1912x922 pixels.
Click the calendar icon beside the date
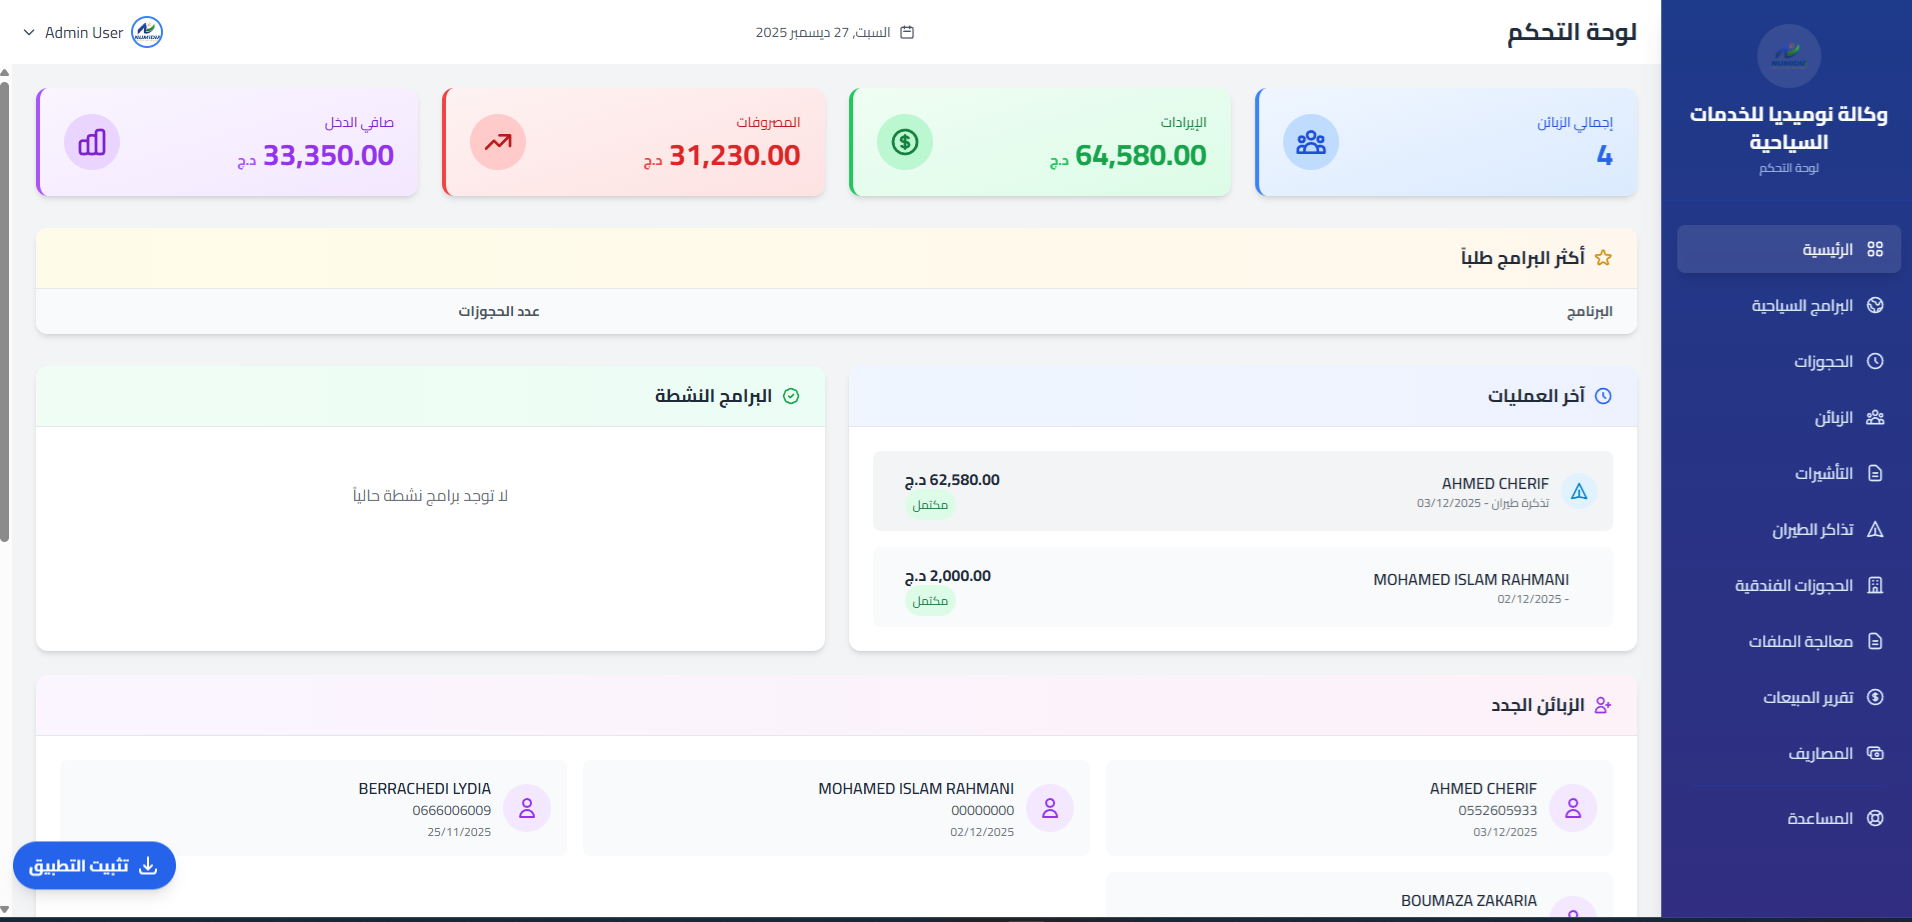click(x=907, y=32)
